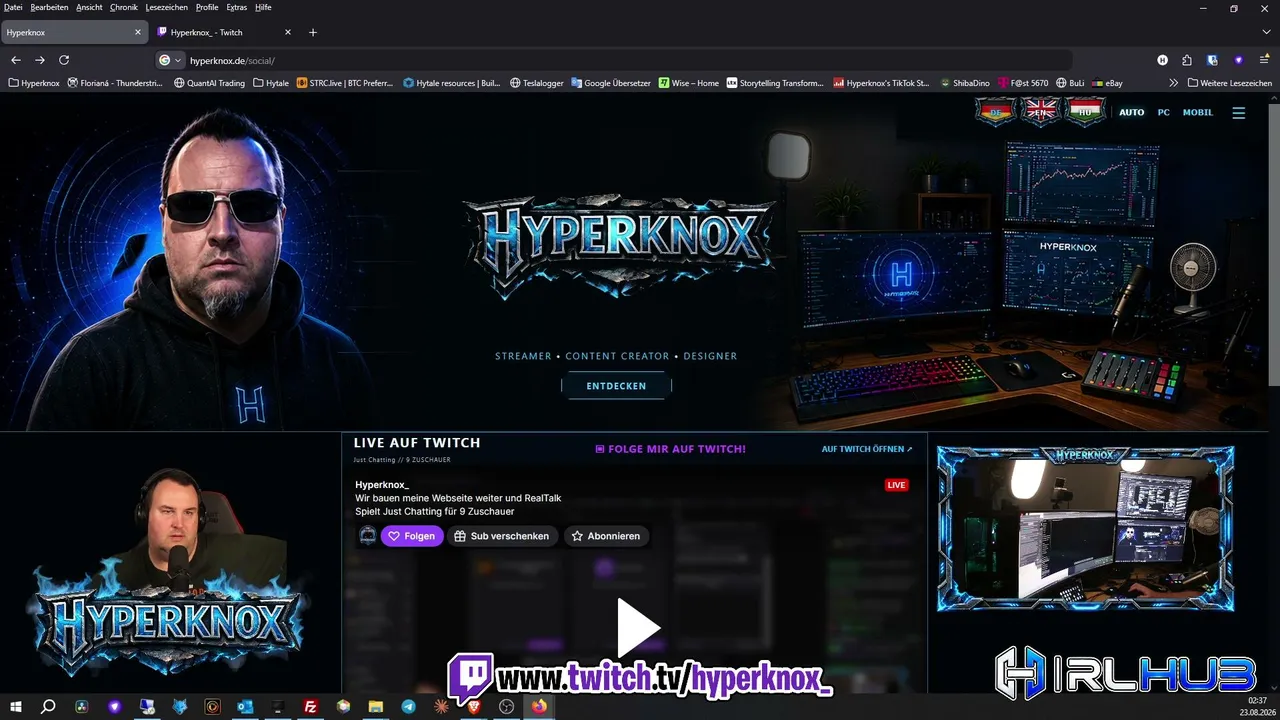1280x720 pixels.
Task: Open the Ansicht menu
Action: coord(89,7)
